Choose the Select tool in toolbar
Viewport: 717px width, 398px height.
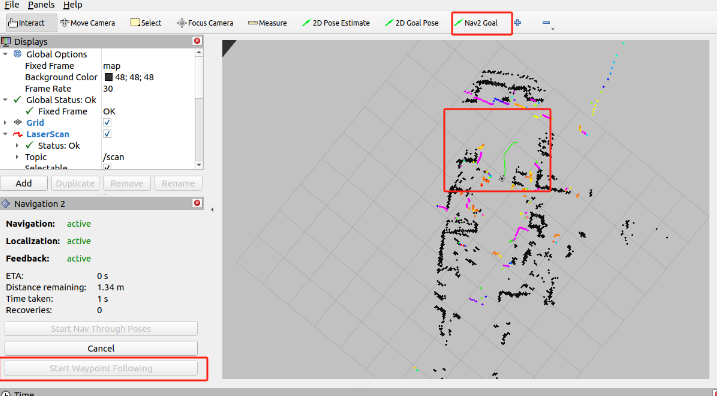(x=146, y=23)
